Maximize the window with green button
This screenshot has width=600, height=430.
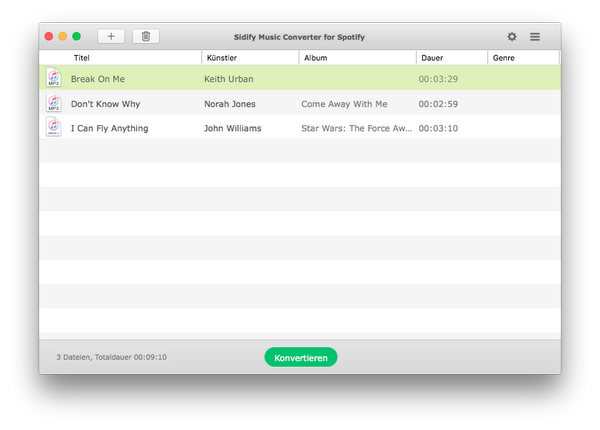click(x=77, y=36)
